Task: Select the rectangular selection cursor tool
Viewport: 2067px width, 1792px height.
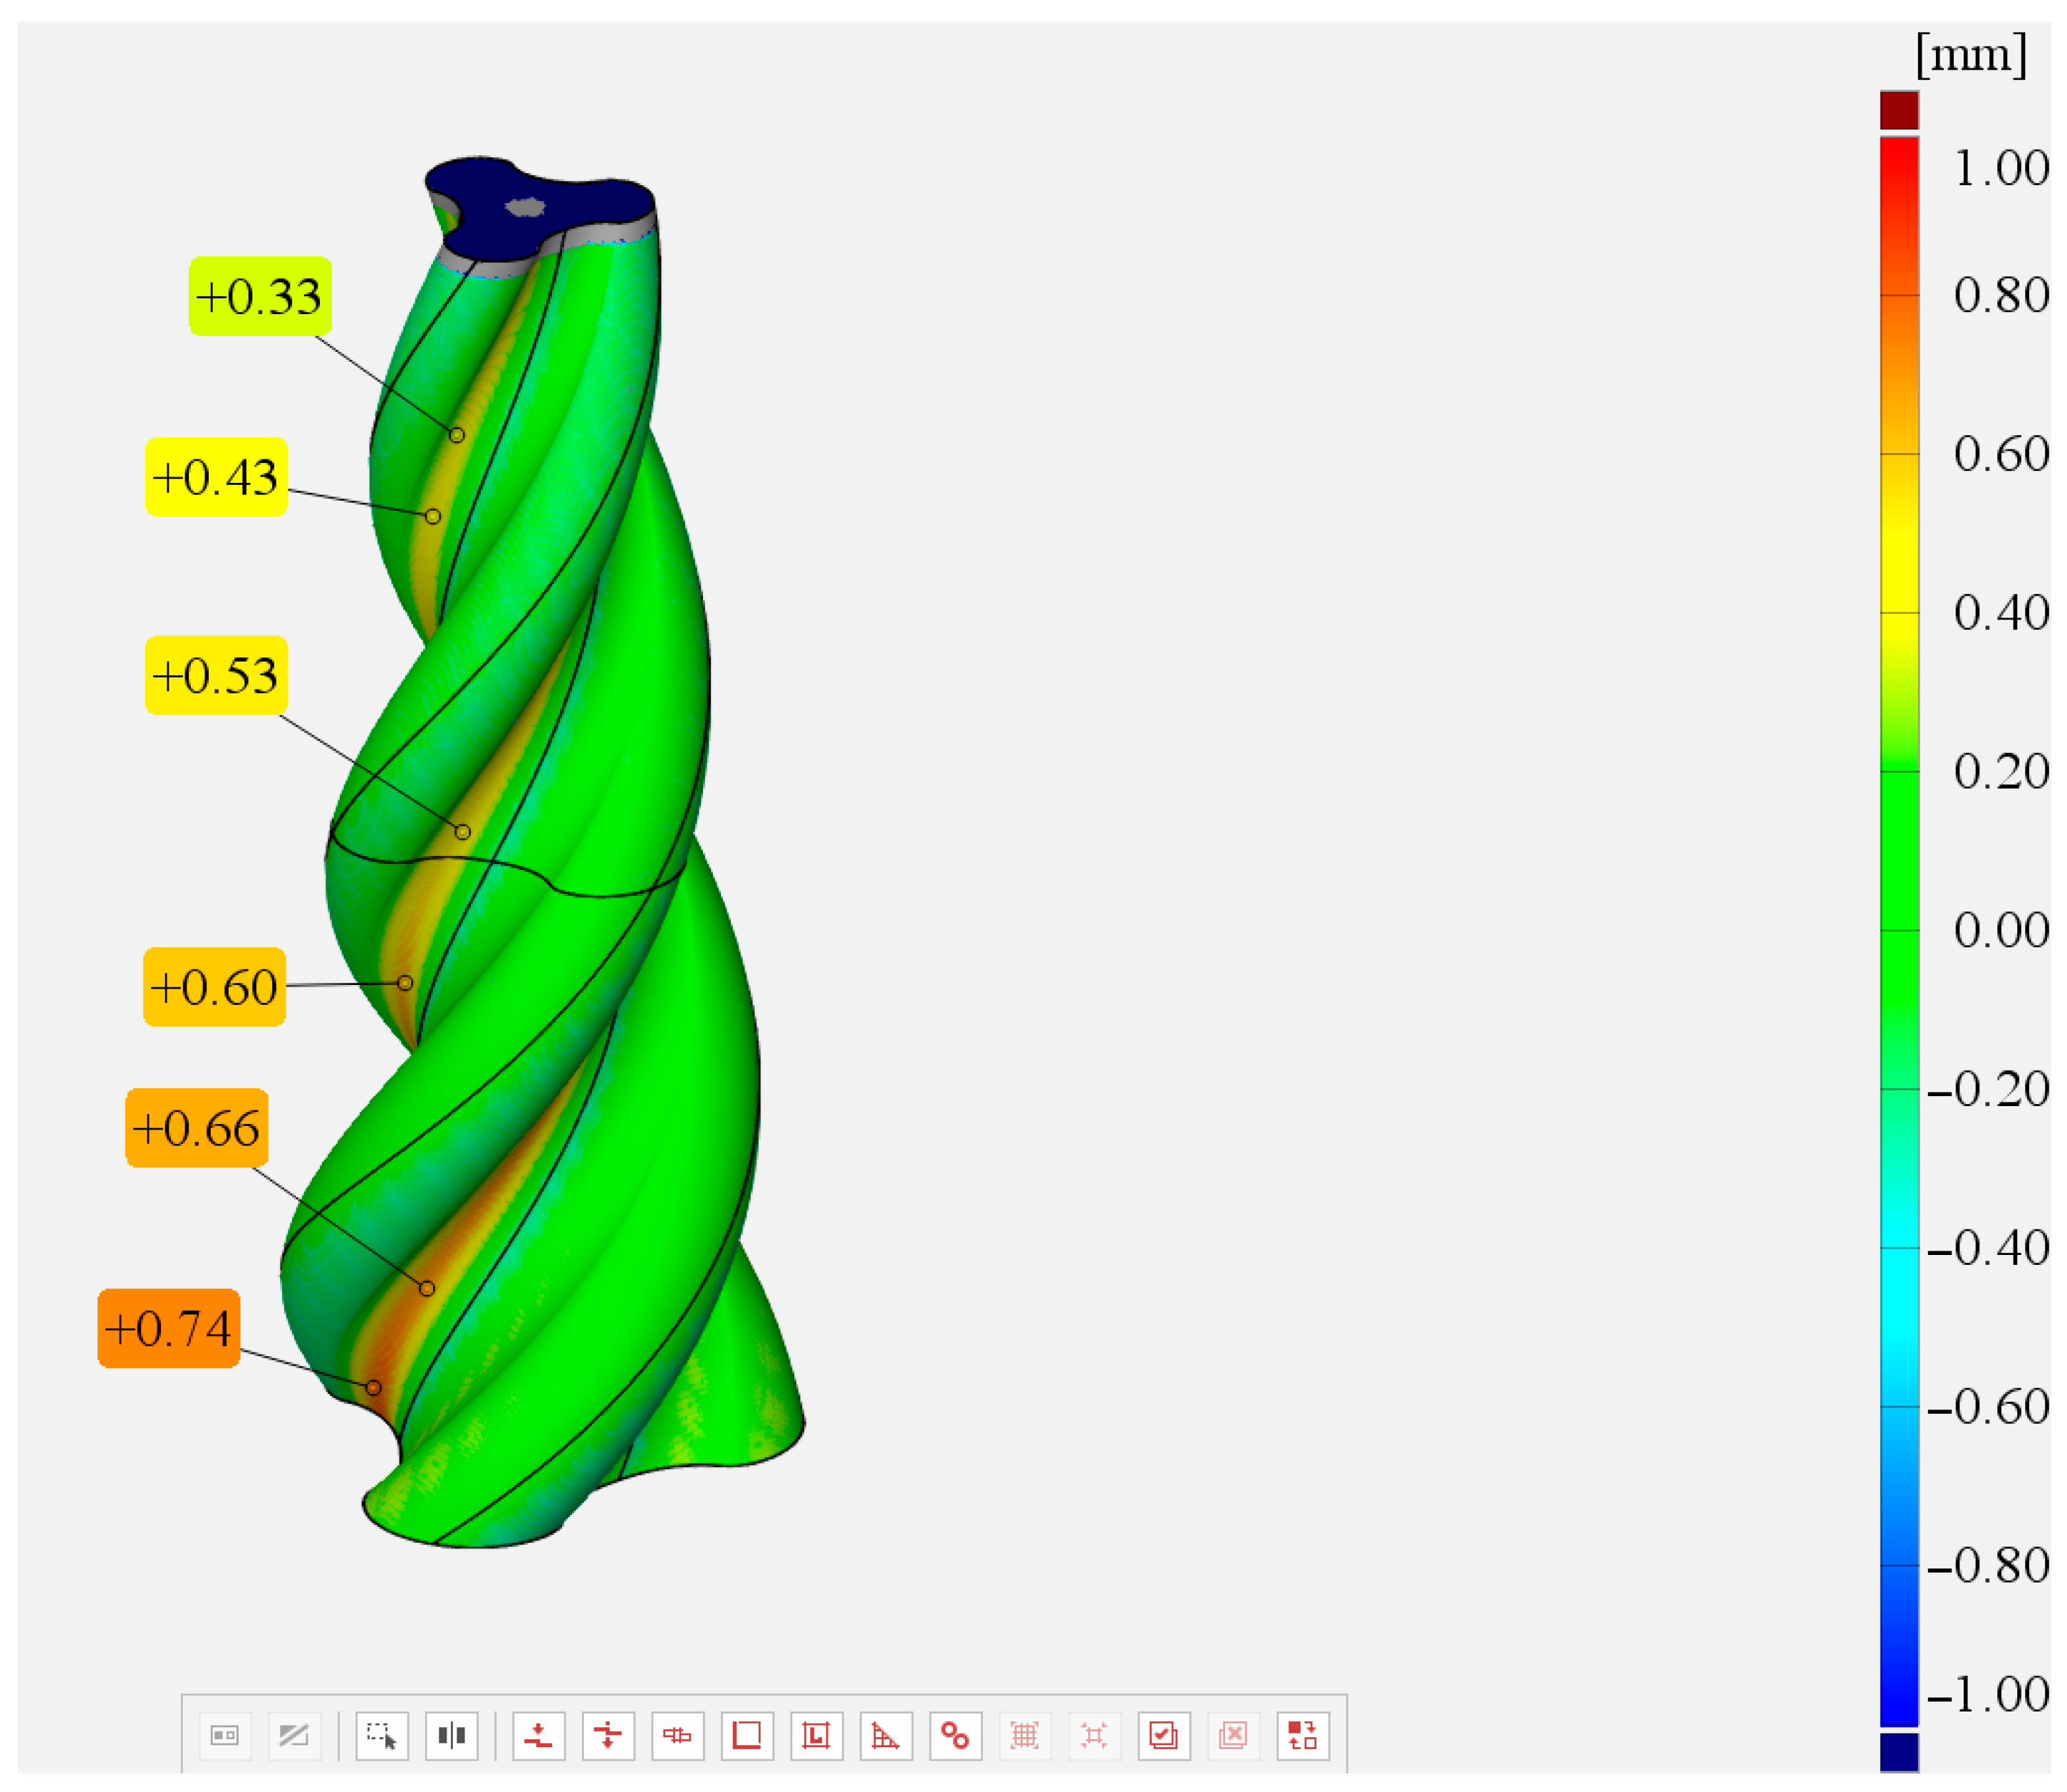Action: click(382, 1735)
